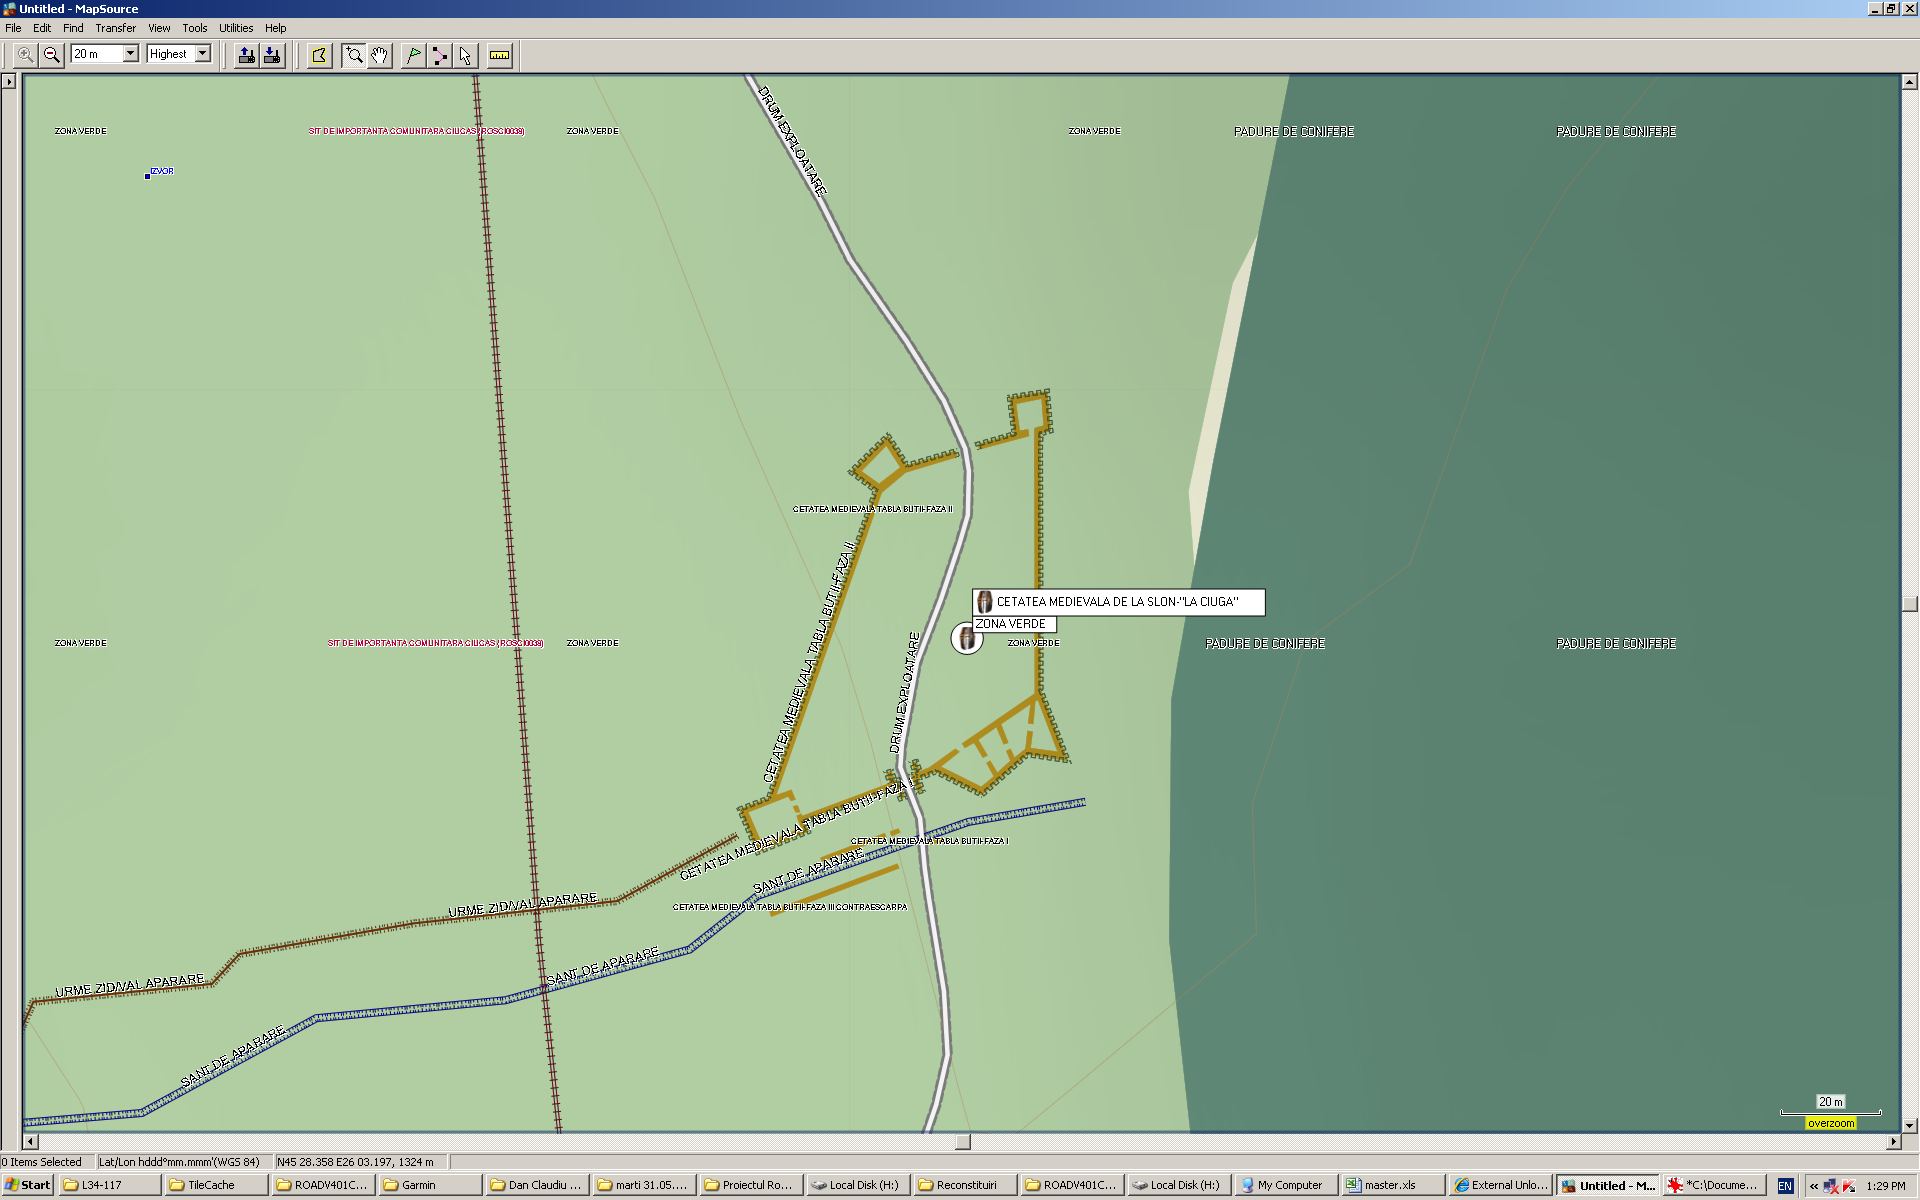
Task: Click the vertical scrollbar up arrow
Action: coord(1910,82)
